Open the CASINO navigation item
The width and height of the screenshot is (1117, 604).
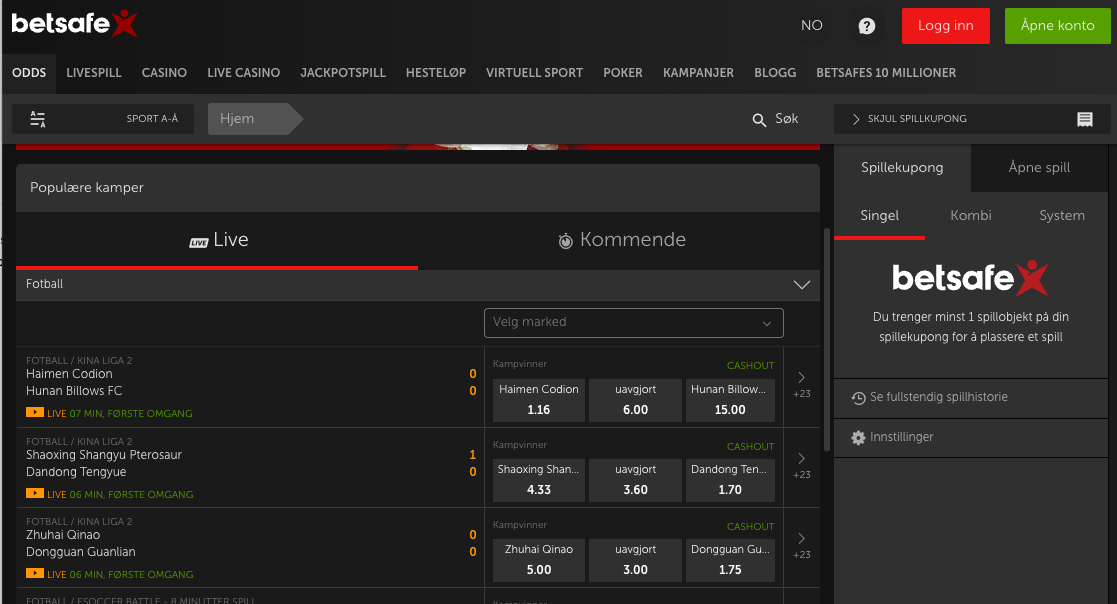click(x=164, y=73)
